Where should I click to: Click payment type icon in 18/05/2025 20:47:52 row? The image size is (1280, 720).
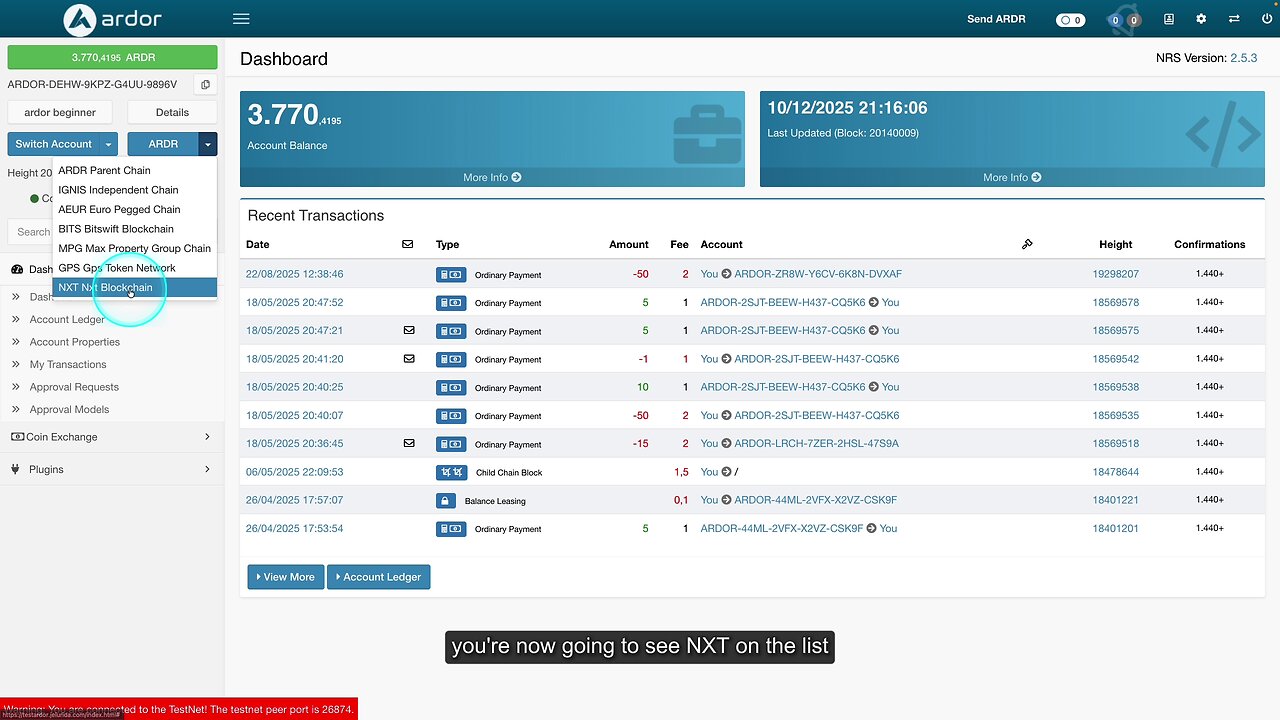click(x=451, y=302)
